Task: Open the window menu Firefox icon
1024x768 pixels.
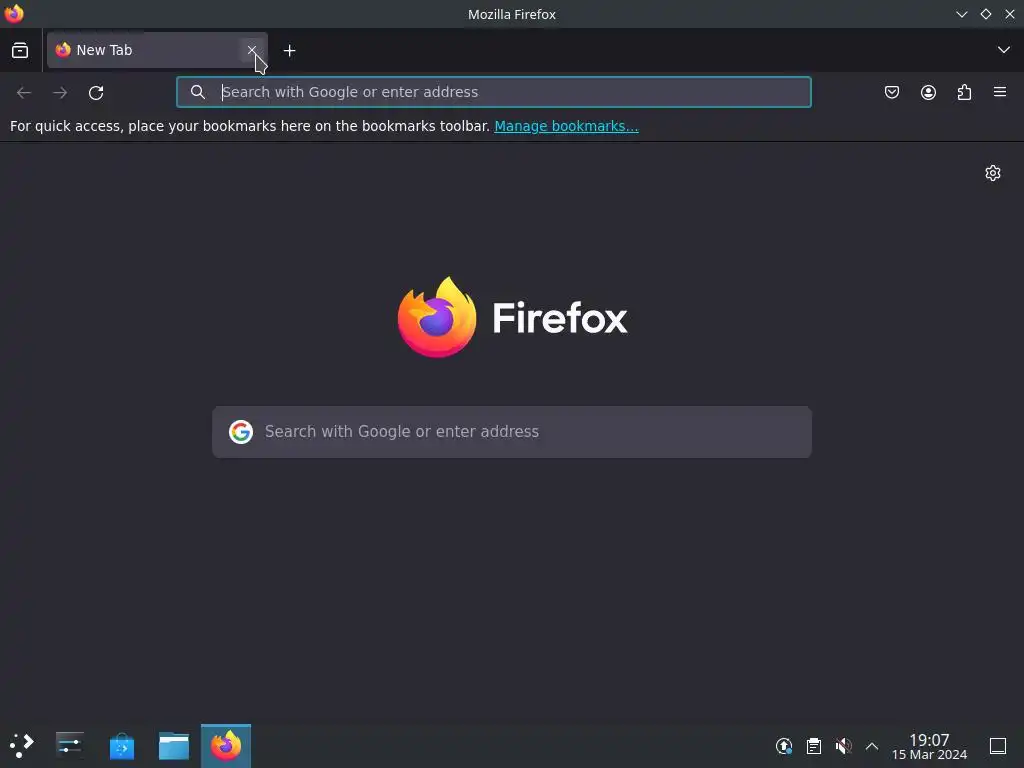Action: pos(14,14)
